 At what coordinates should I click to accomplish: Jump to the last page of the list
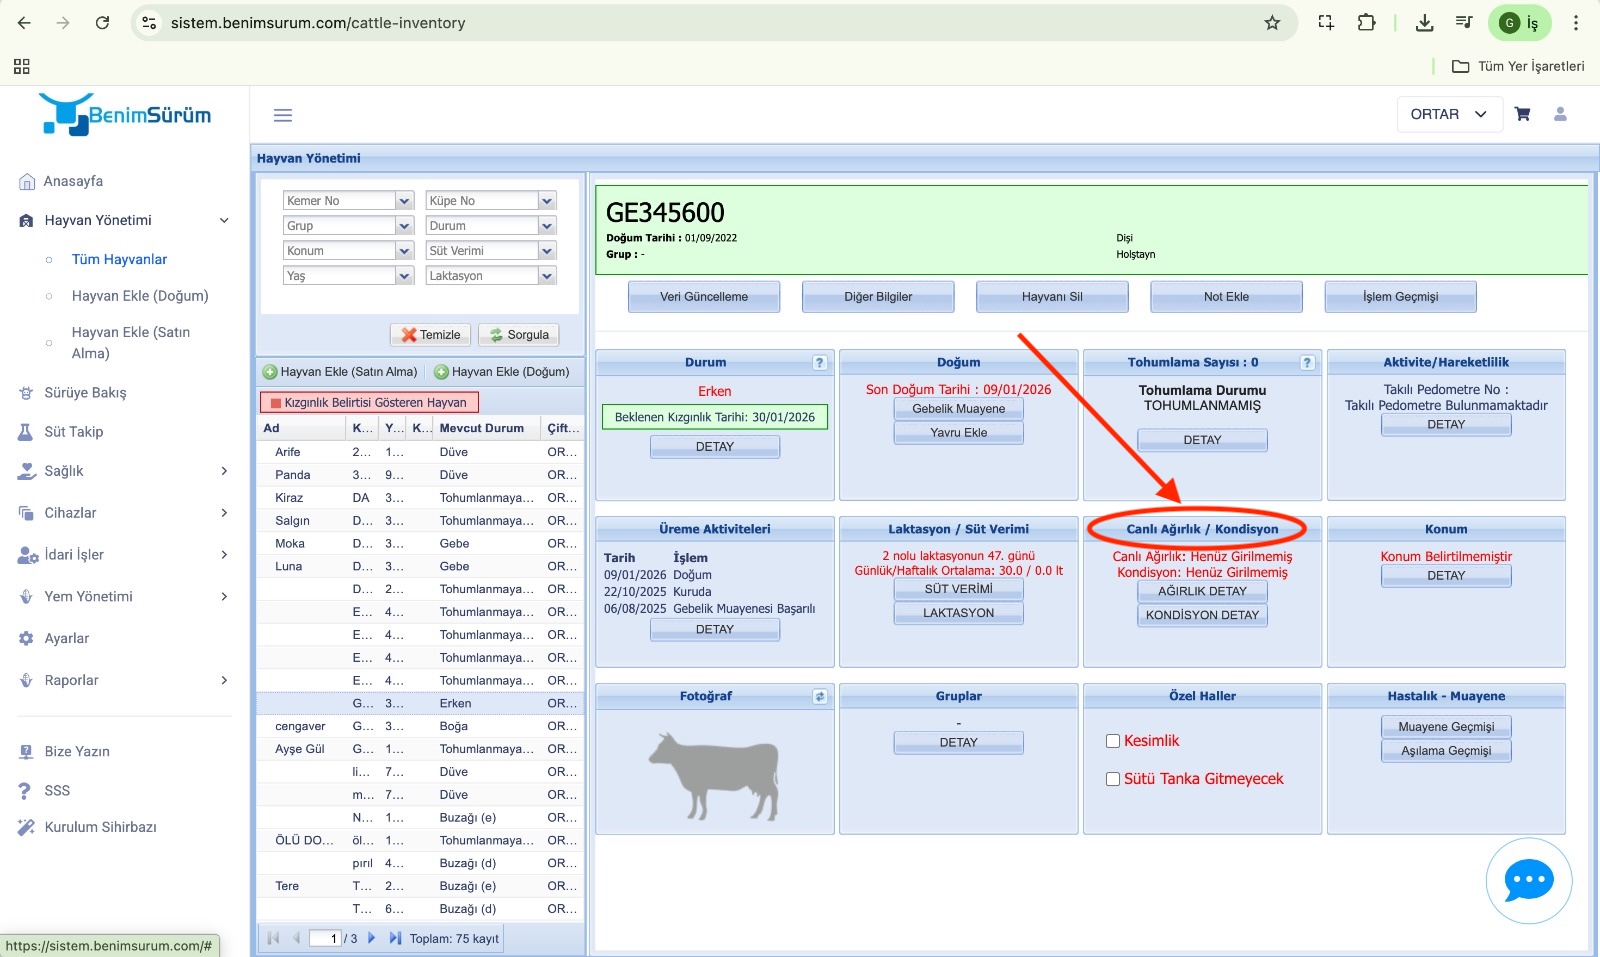395,938
